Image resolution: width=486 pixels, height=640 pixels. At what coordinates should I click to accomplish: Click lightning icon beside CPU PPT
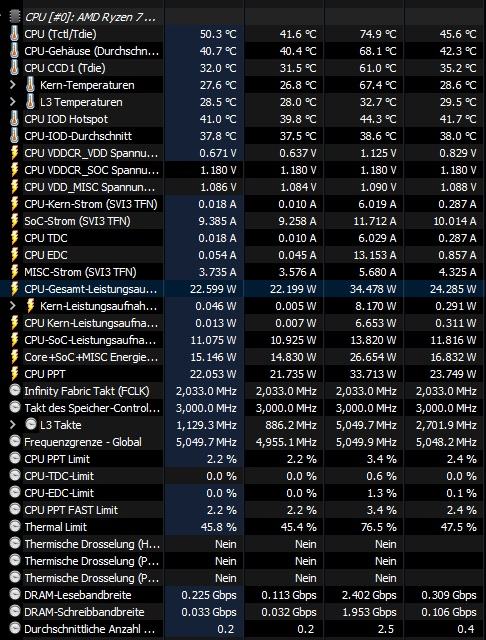coord(14,374)
